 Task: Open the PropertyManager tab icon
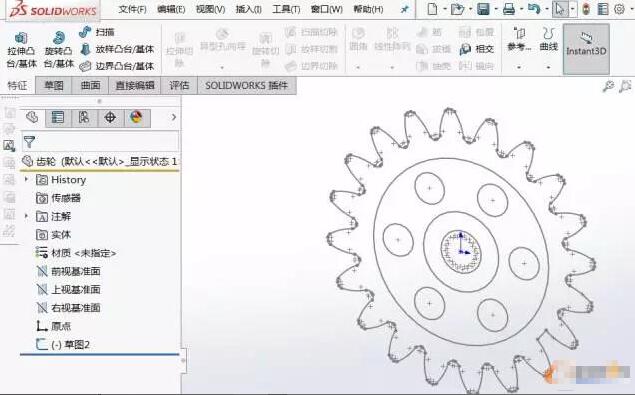(x=58, y=117)
